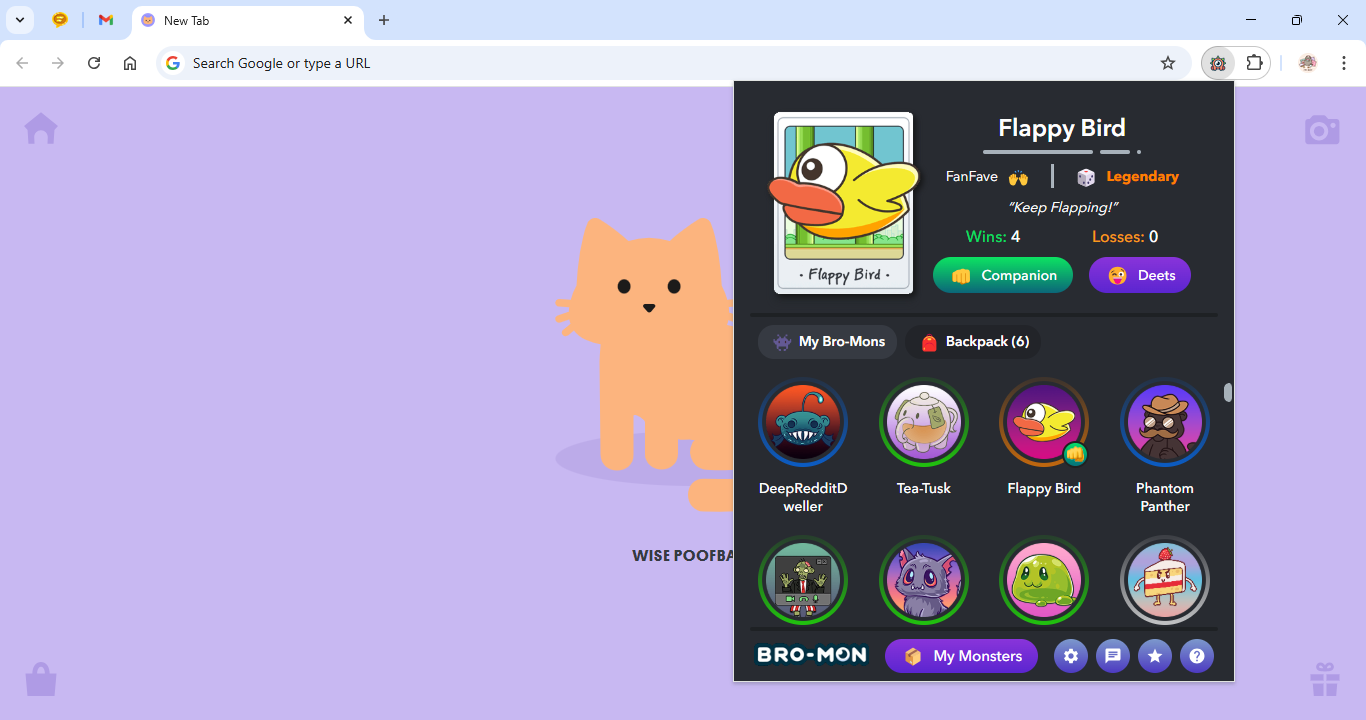This screenshot has width=1366, height=720.
Task: Open the shopping bag icon
Action: (41, 679)
